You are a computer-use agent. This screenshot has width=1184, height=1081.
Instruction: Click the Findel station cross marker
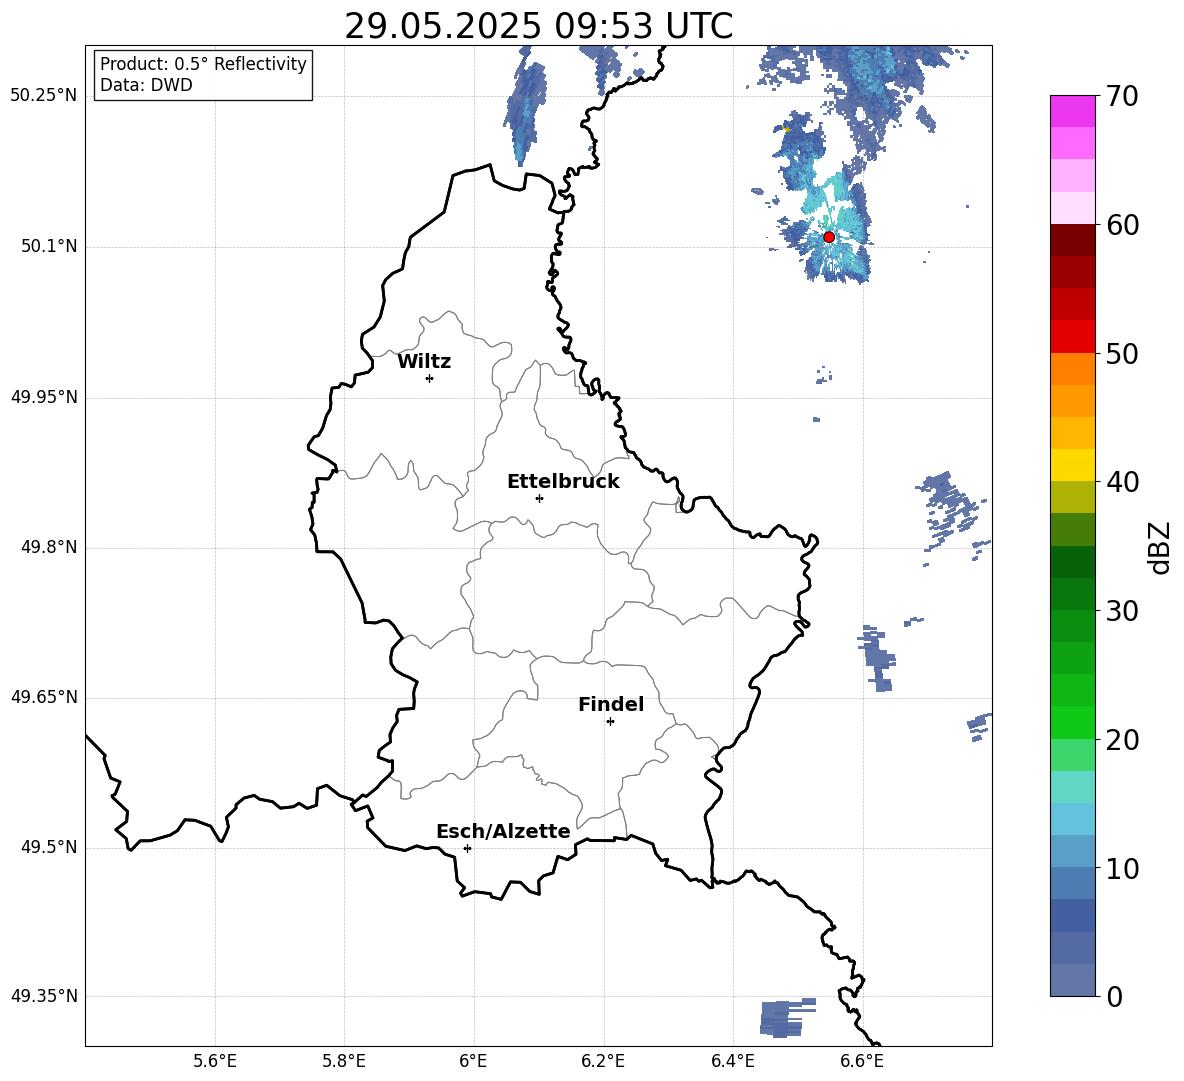[610, 722]
